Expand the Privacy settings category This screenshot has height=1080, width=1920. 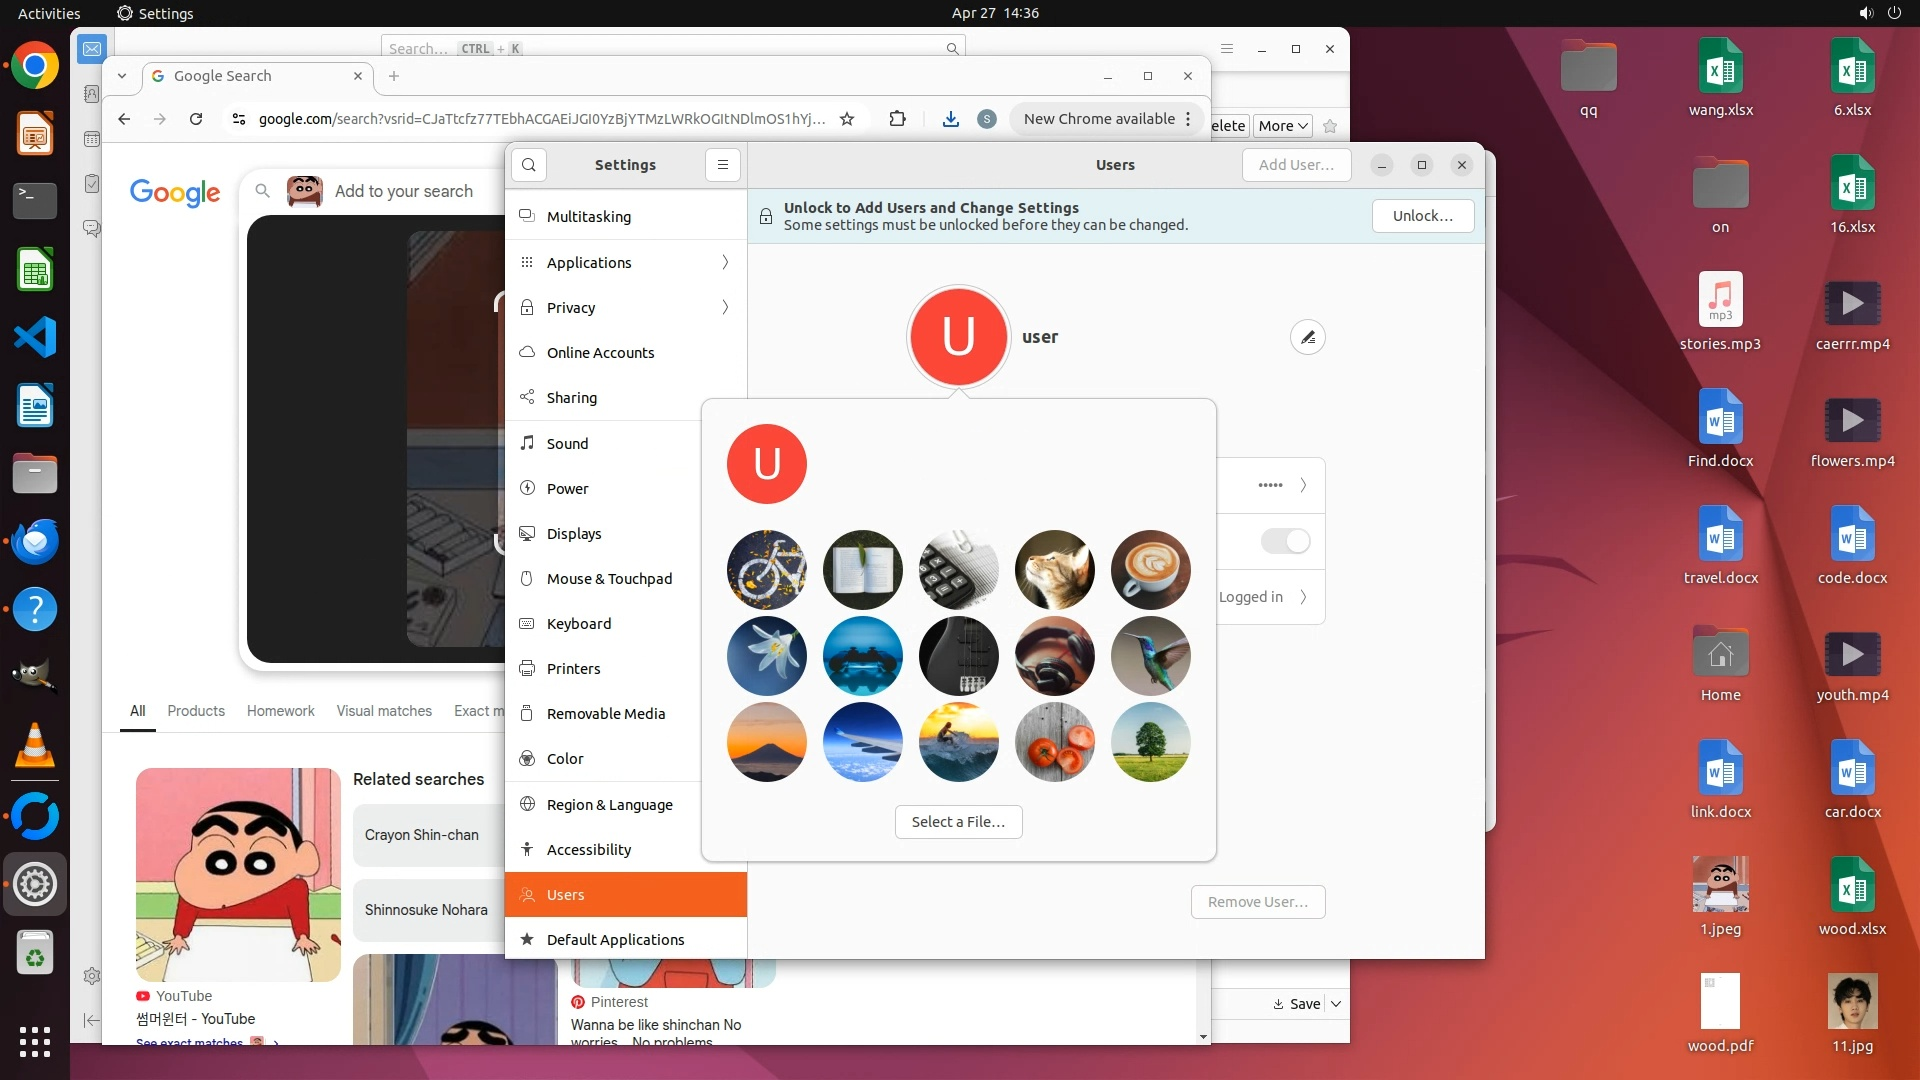pos(626,307)
